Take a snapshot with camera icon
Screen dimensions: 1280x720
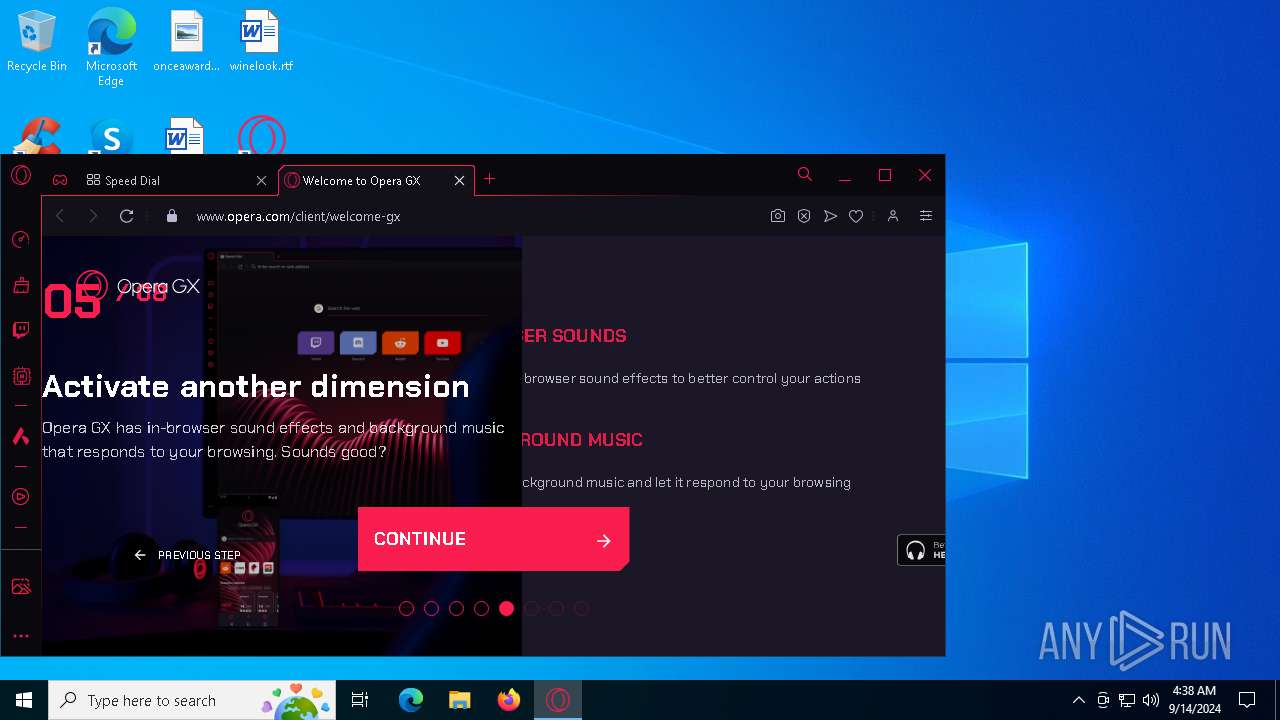pyautogui.click(x=778, y=216)
